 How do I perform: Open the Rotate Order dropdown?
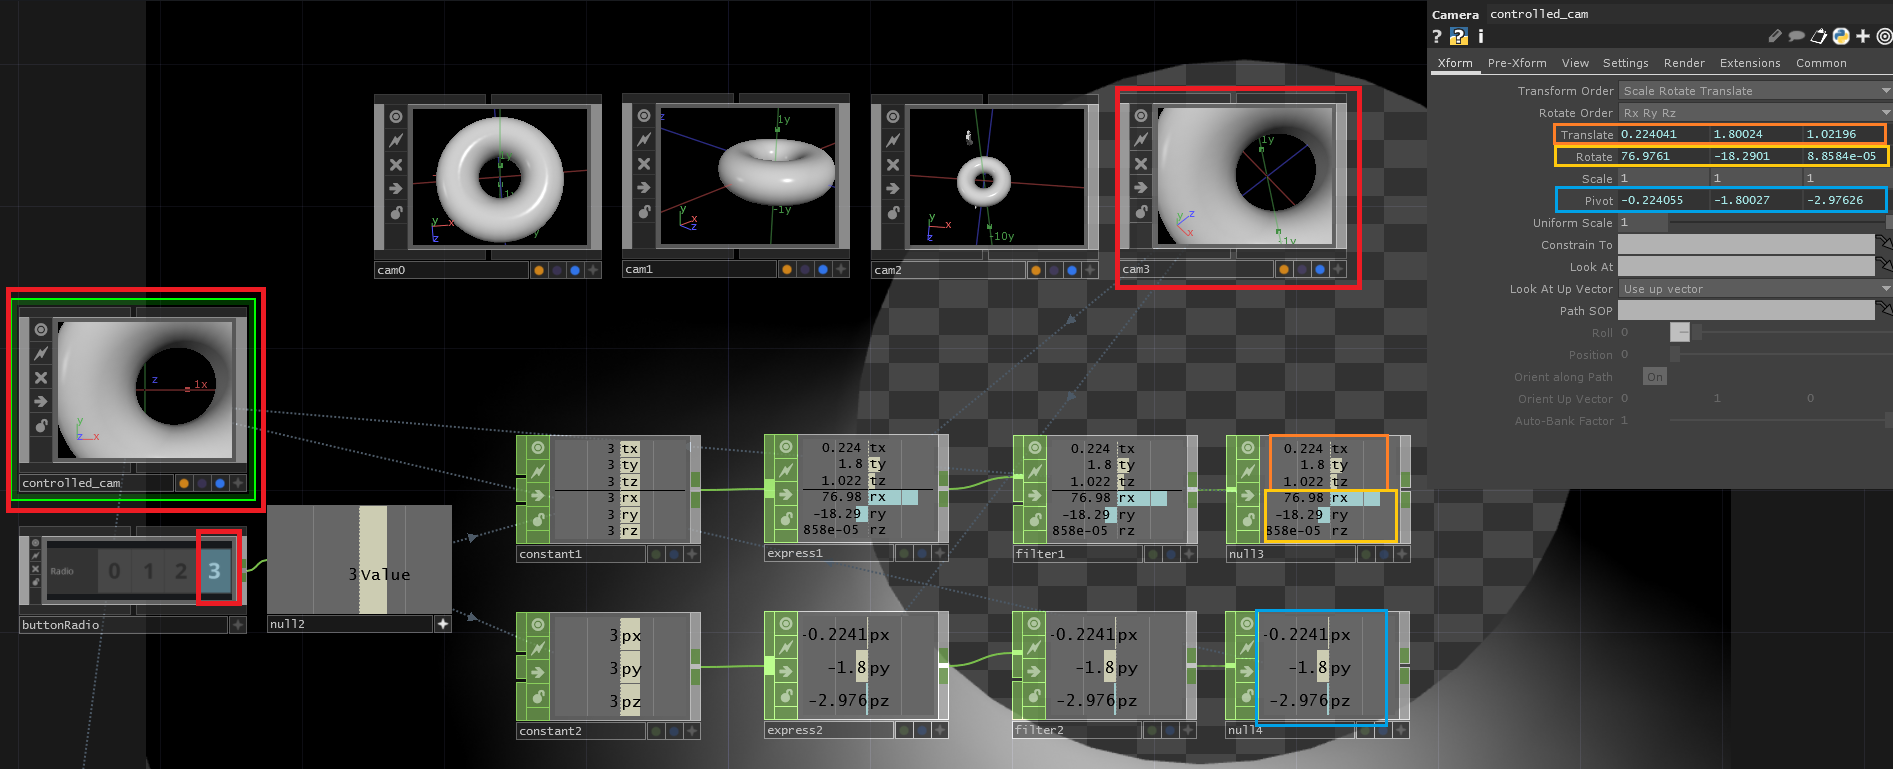(x=1755, y=113)
